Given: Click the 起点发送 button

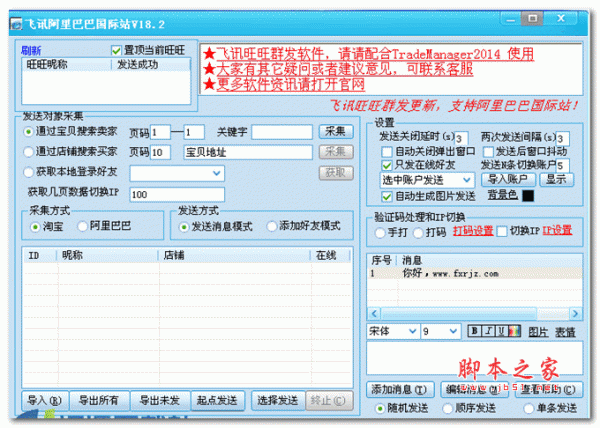Looking at the screenshot, I should (217, 400).
